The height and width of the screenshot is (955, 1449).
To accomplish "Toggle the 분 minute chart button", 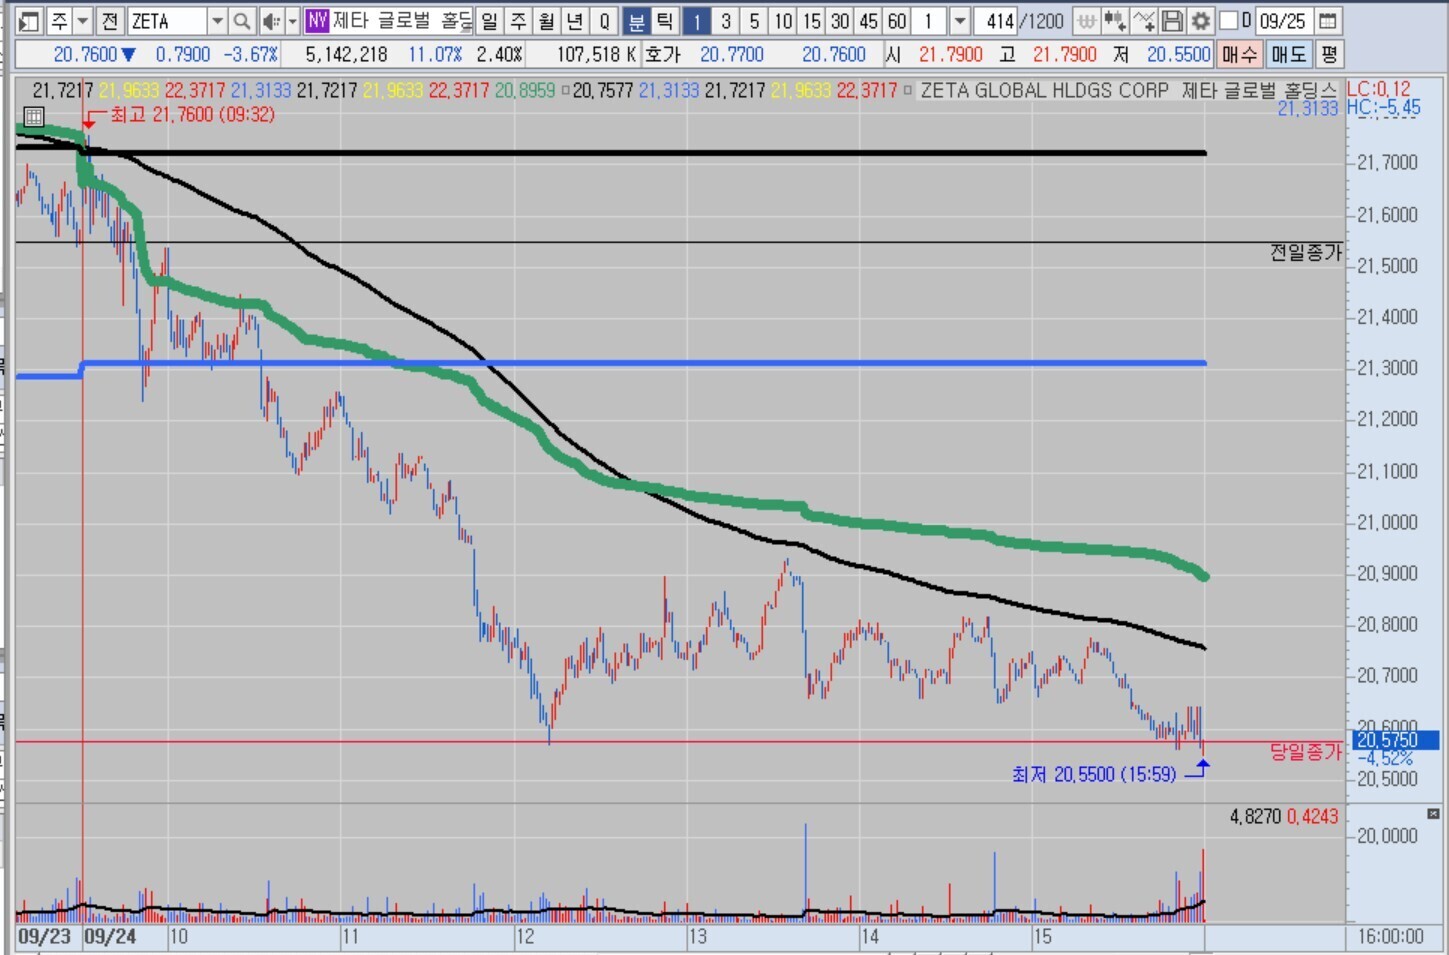I will 636,21.
